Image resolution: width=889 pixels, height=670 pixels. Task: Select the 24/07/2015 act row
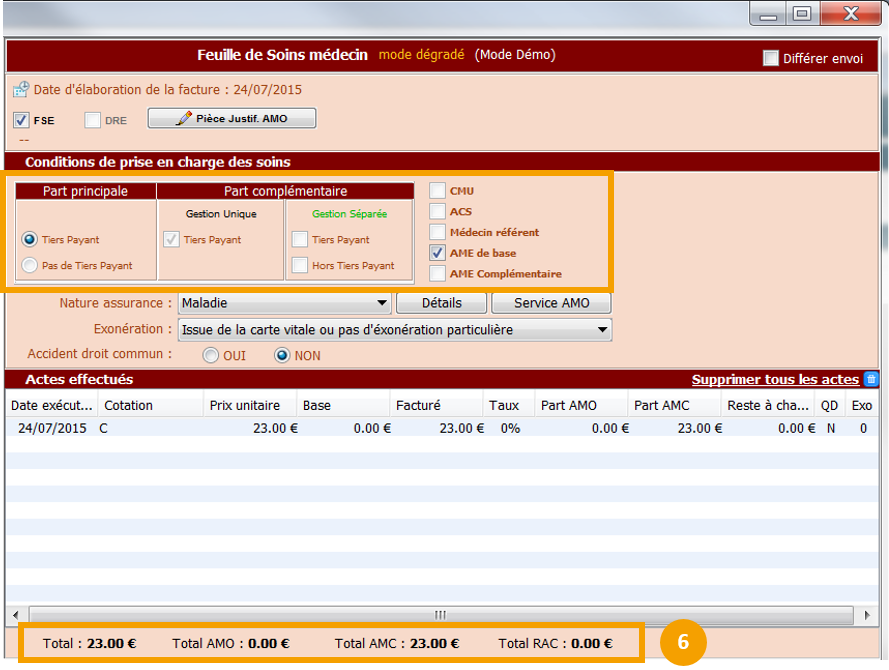click(300, 428)
